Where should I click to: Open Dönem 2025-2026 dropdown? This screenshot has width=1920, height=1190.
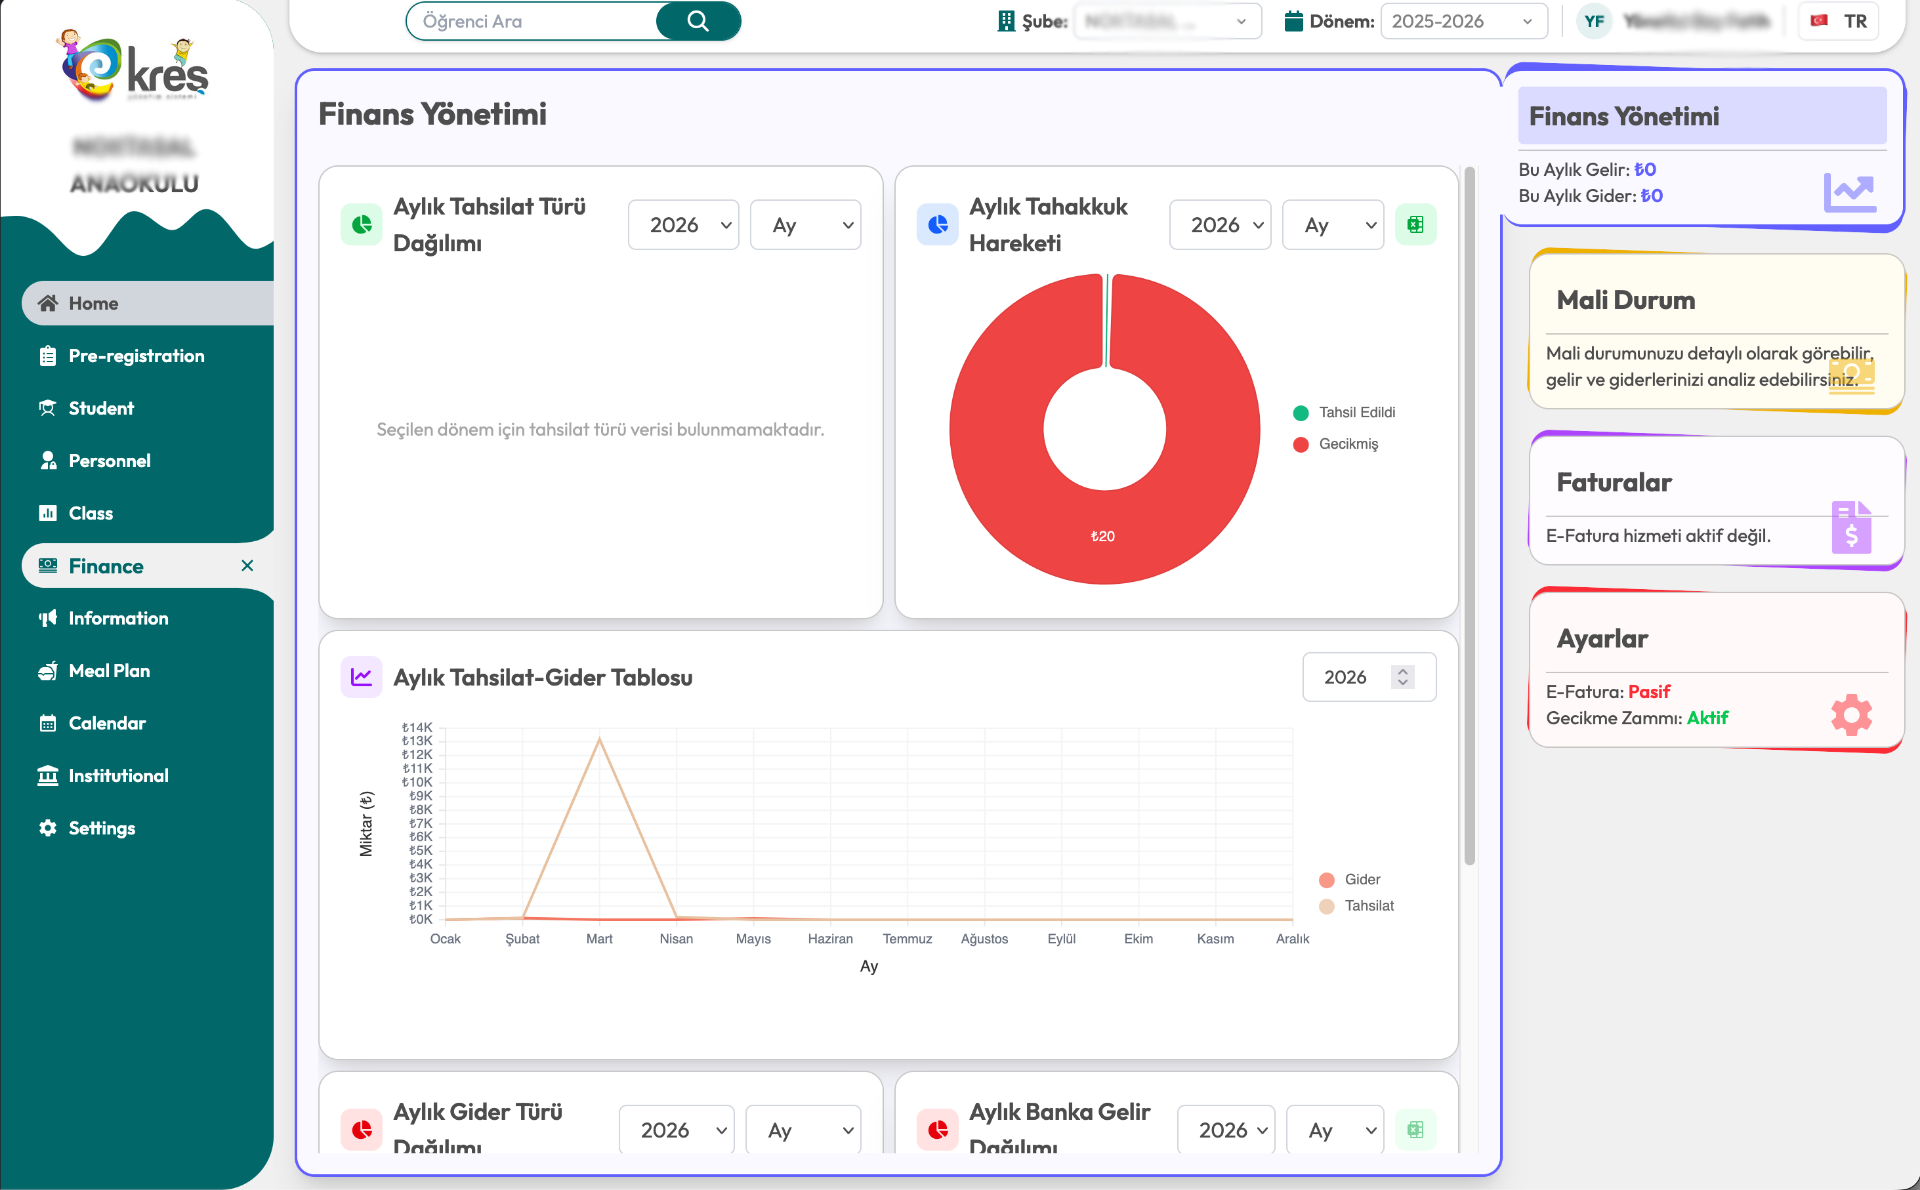click(x=1463, y=21)
